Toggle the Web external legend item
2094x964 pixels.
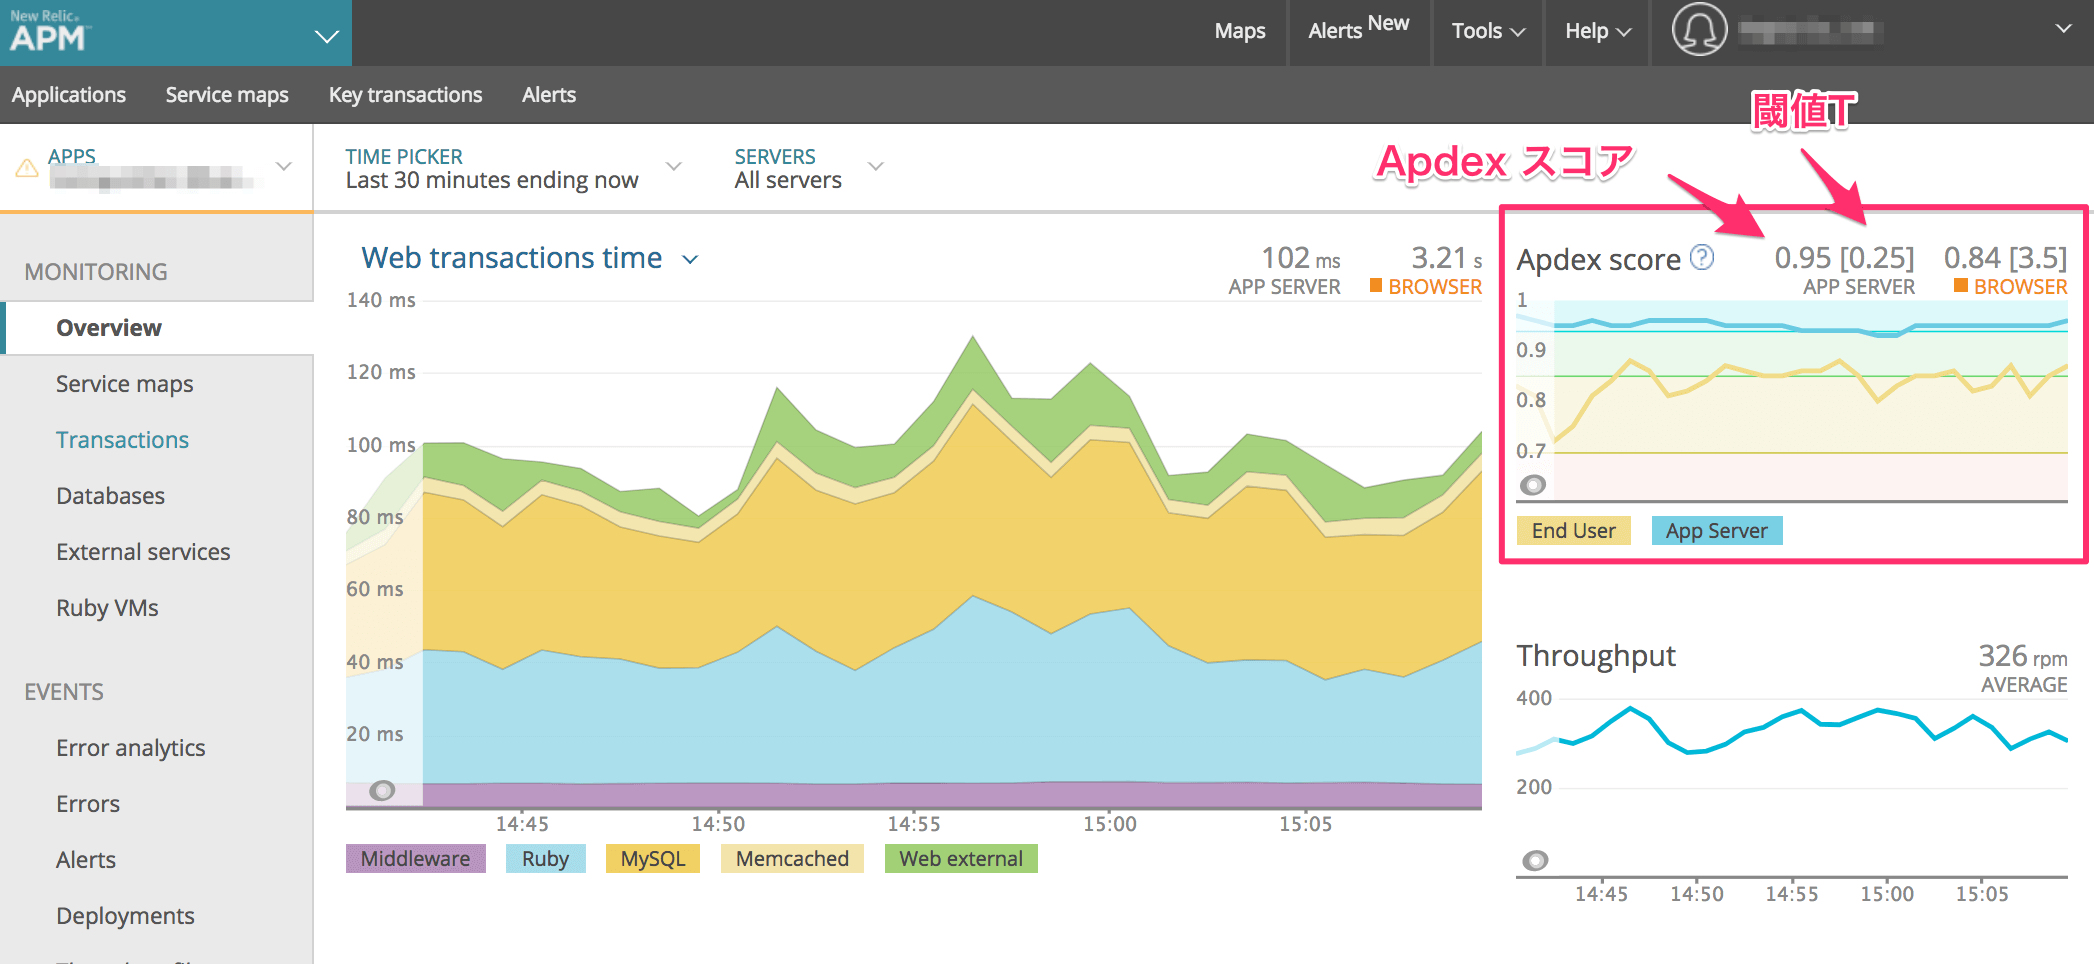(x=960, y=858)
